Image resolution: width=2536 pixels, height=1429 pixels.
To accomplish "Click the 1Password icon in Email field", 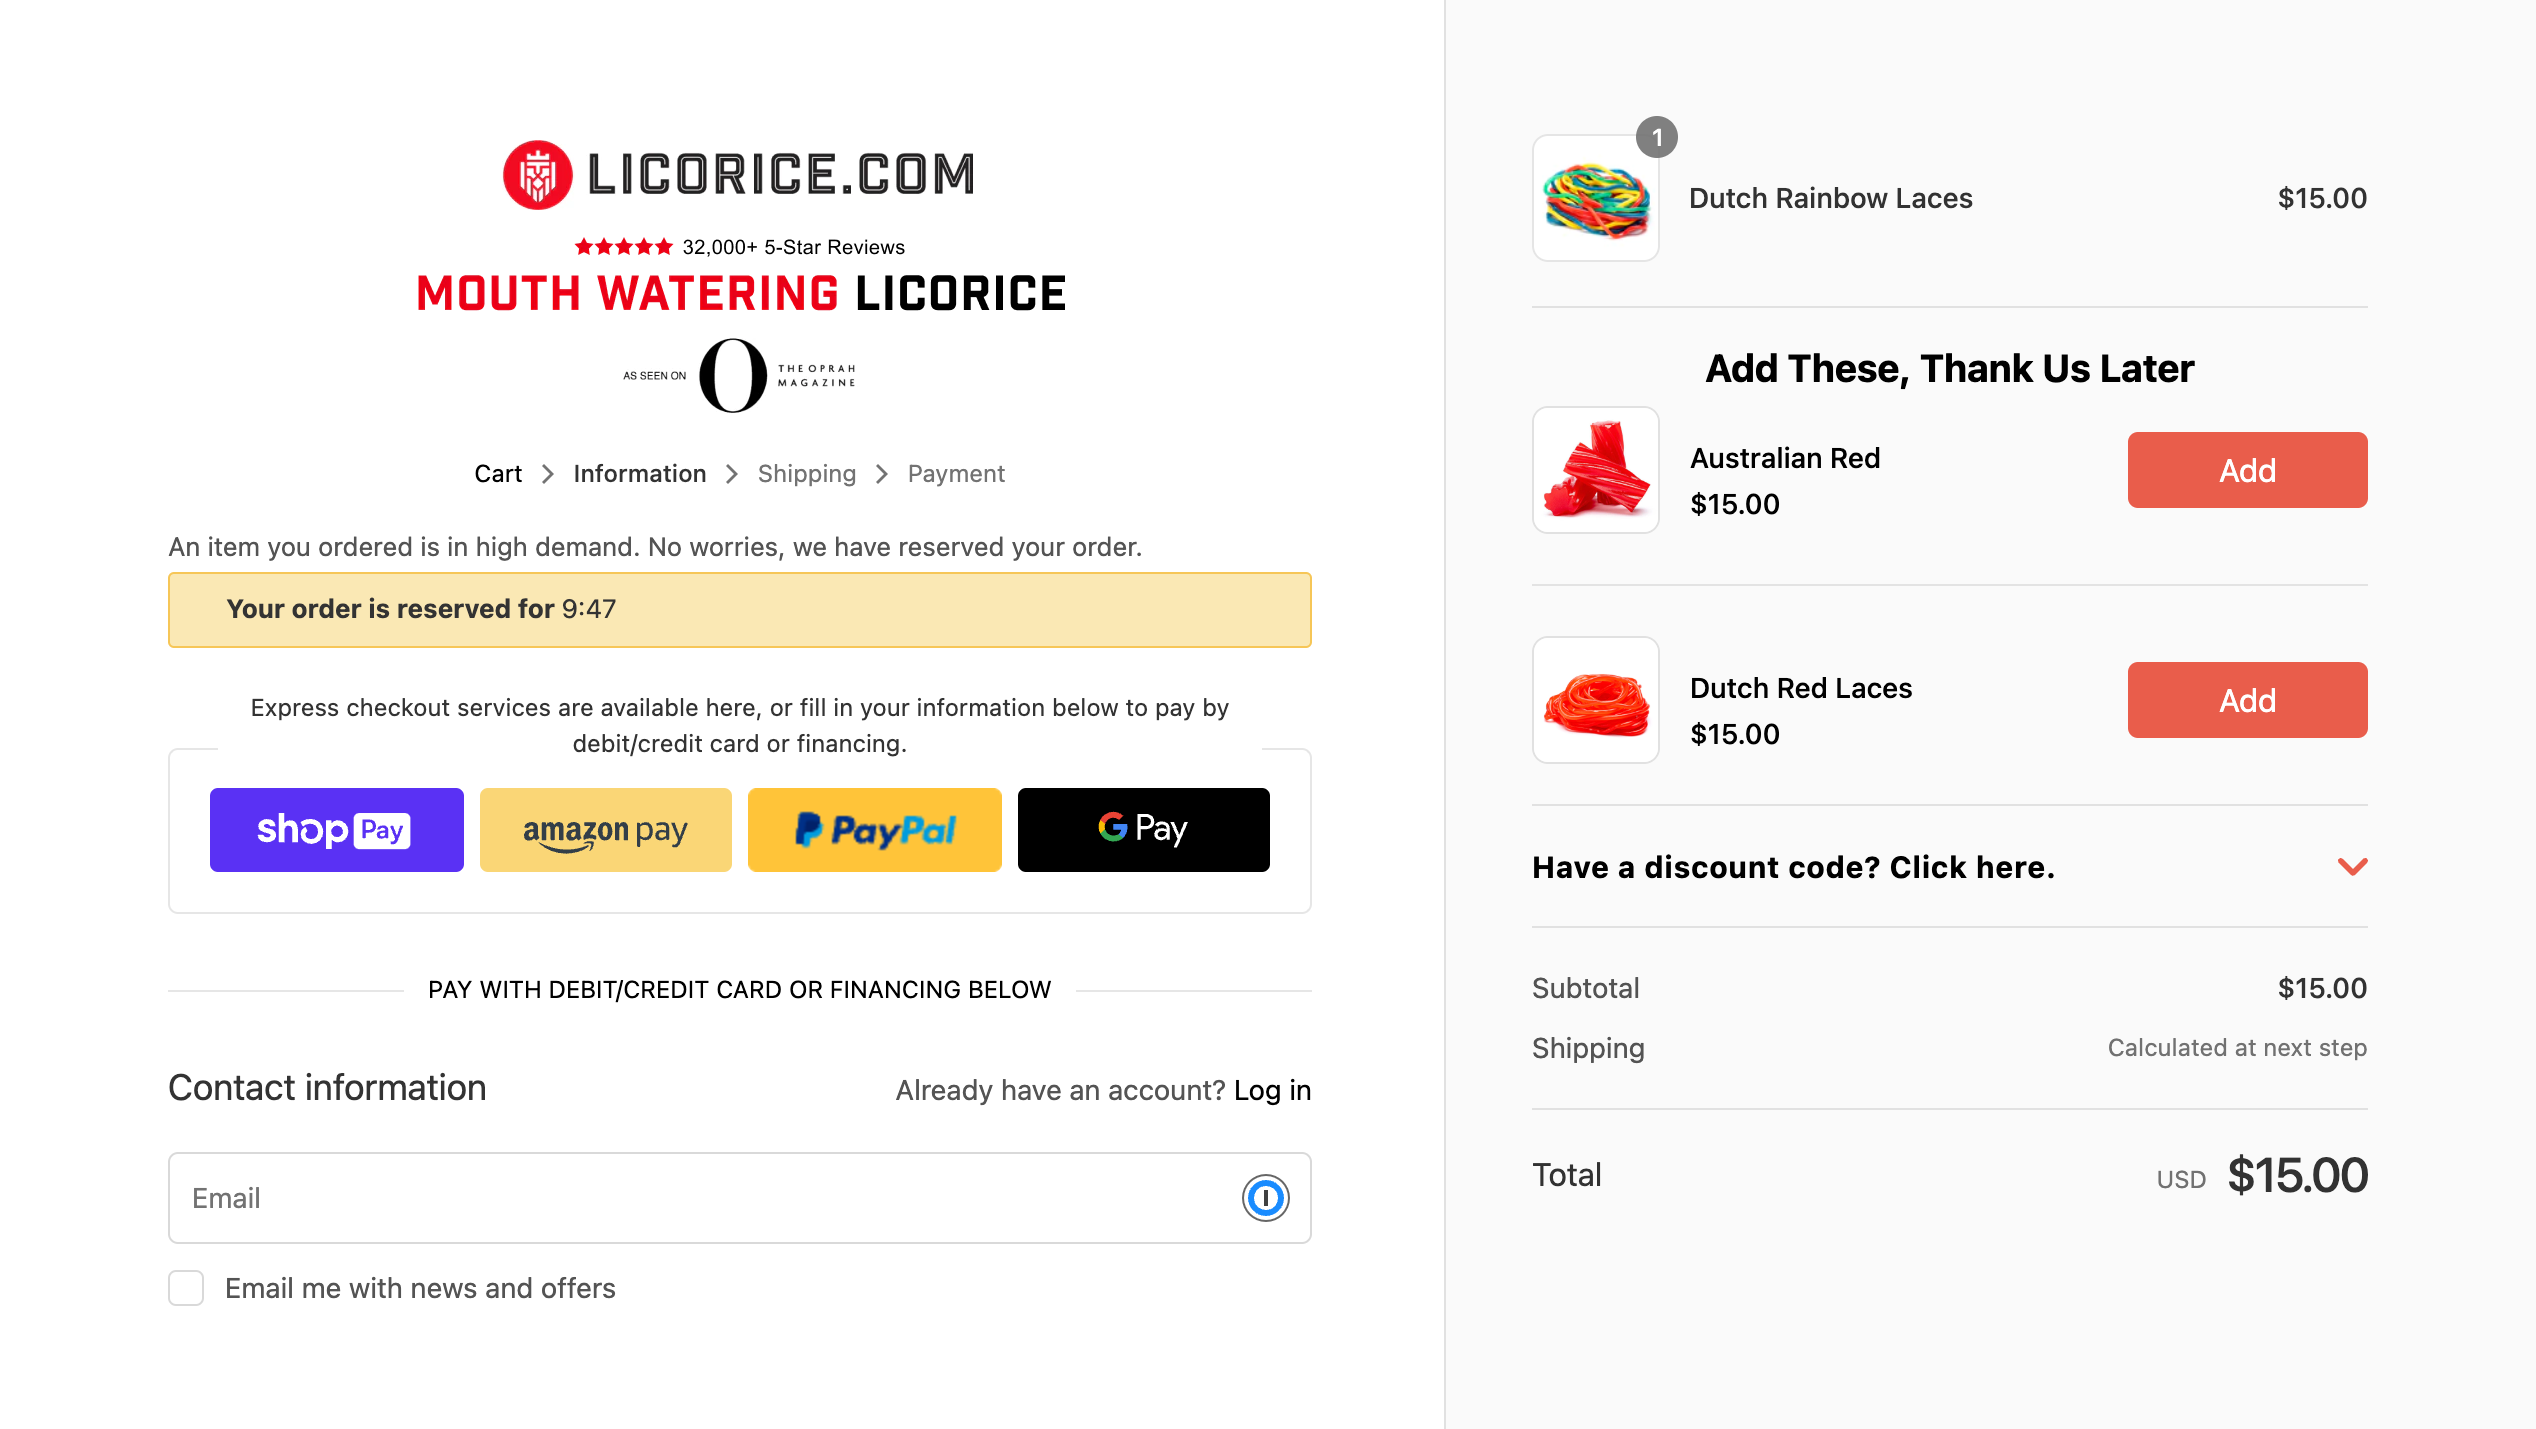I will (x=1265, y=1197).
